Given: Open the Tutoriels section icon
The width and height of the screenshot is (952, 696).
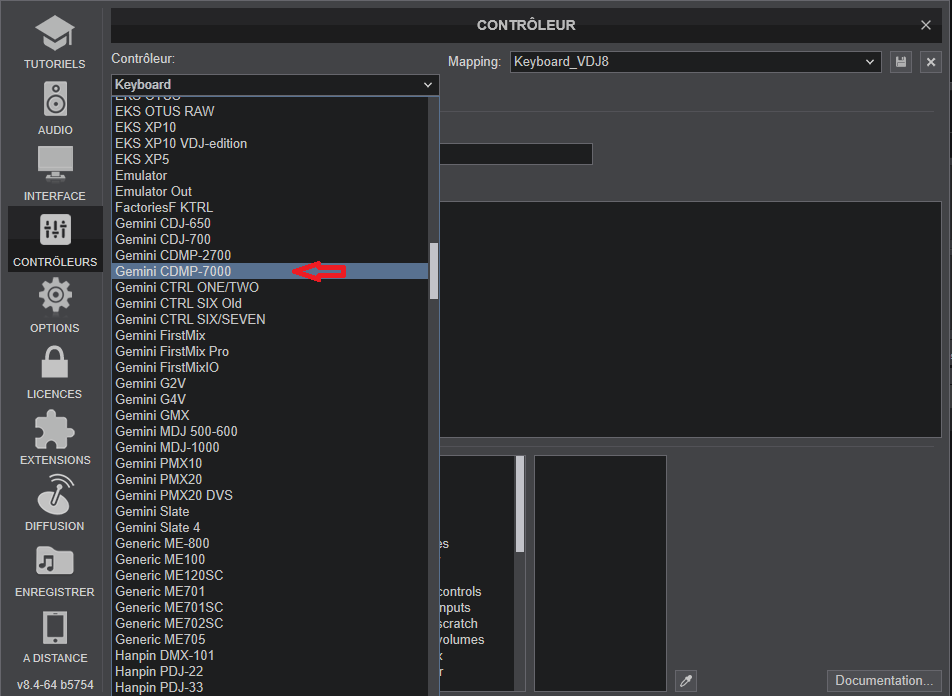Looking at the screenshot, I should [55, 33].
